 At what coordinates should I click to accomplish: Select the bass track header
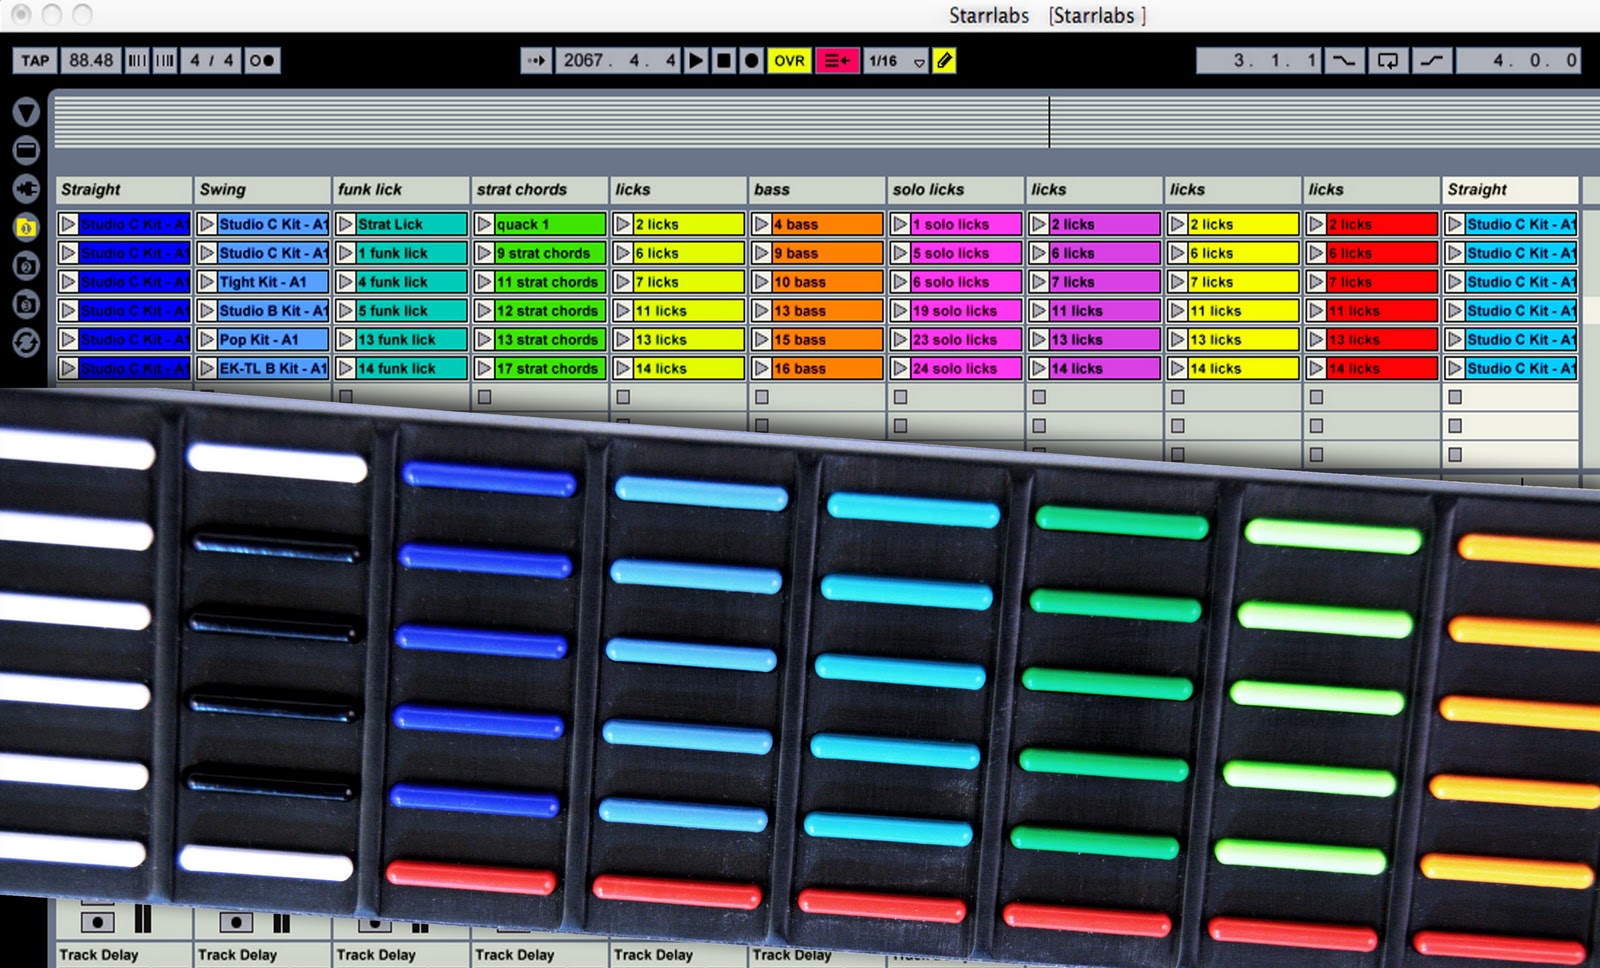[816, 190]
